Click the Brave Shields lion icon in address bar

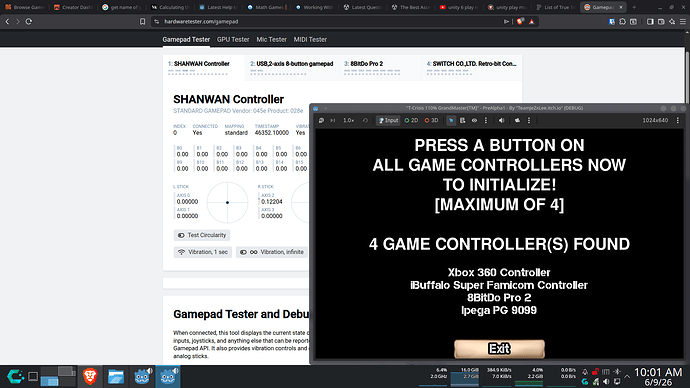(521, 21)
